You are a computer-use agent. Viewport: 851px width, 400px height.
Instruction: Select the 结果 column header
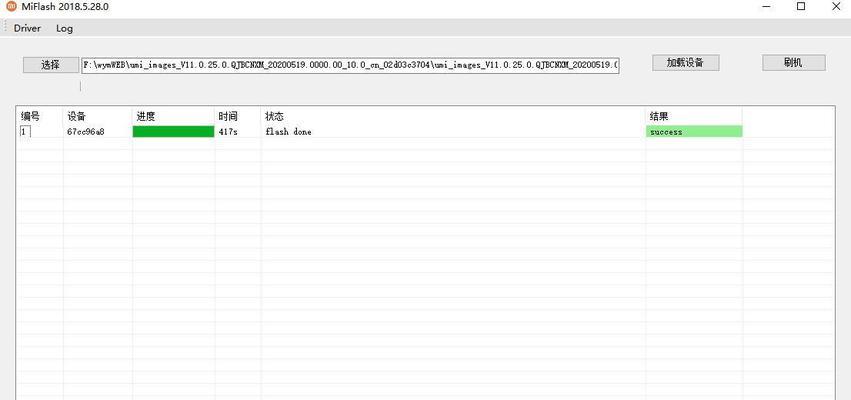coord(694,116)
